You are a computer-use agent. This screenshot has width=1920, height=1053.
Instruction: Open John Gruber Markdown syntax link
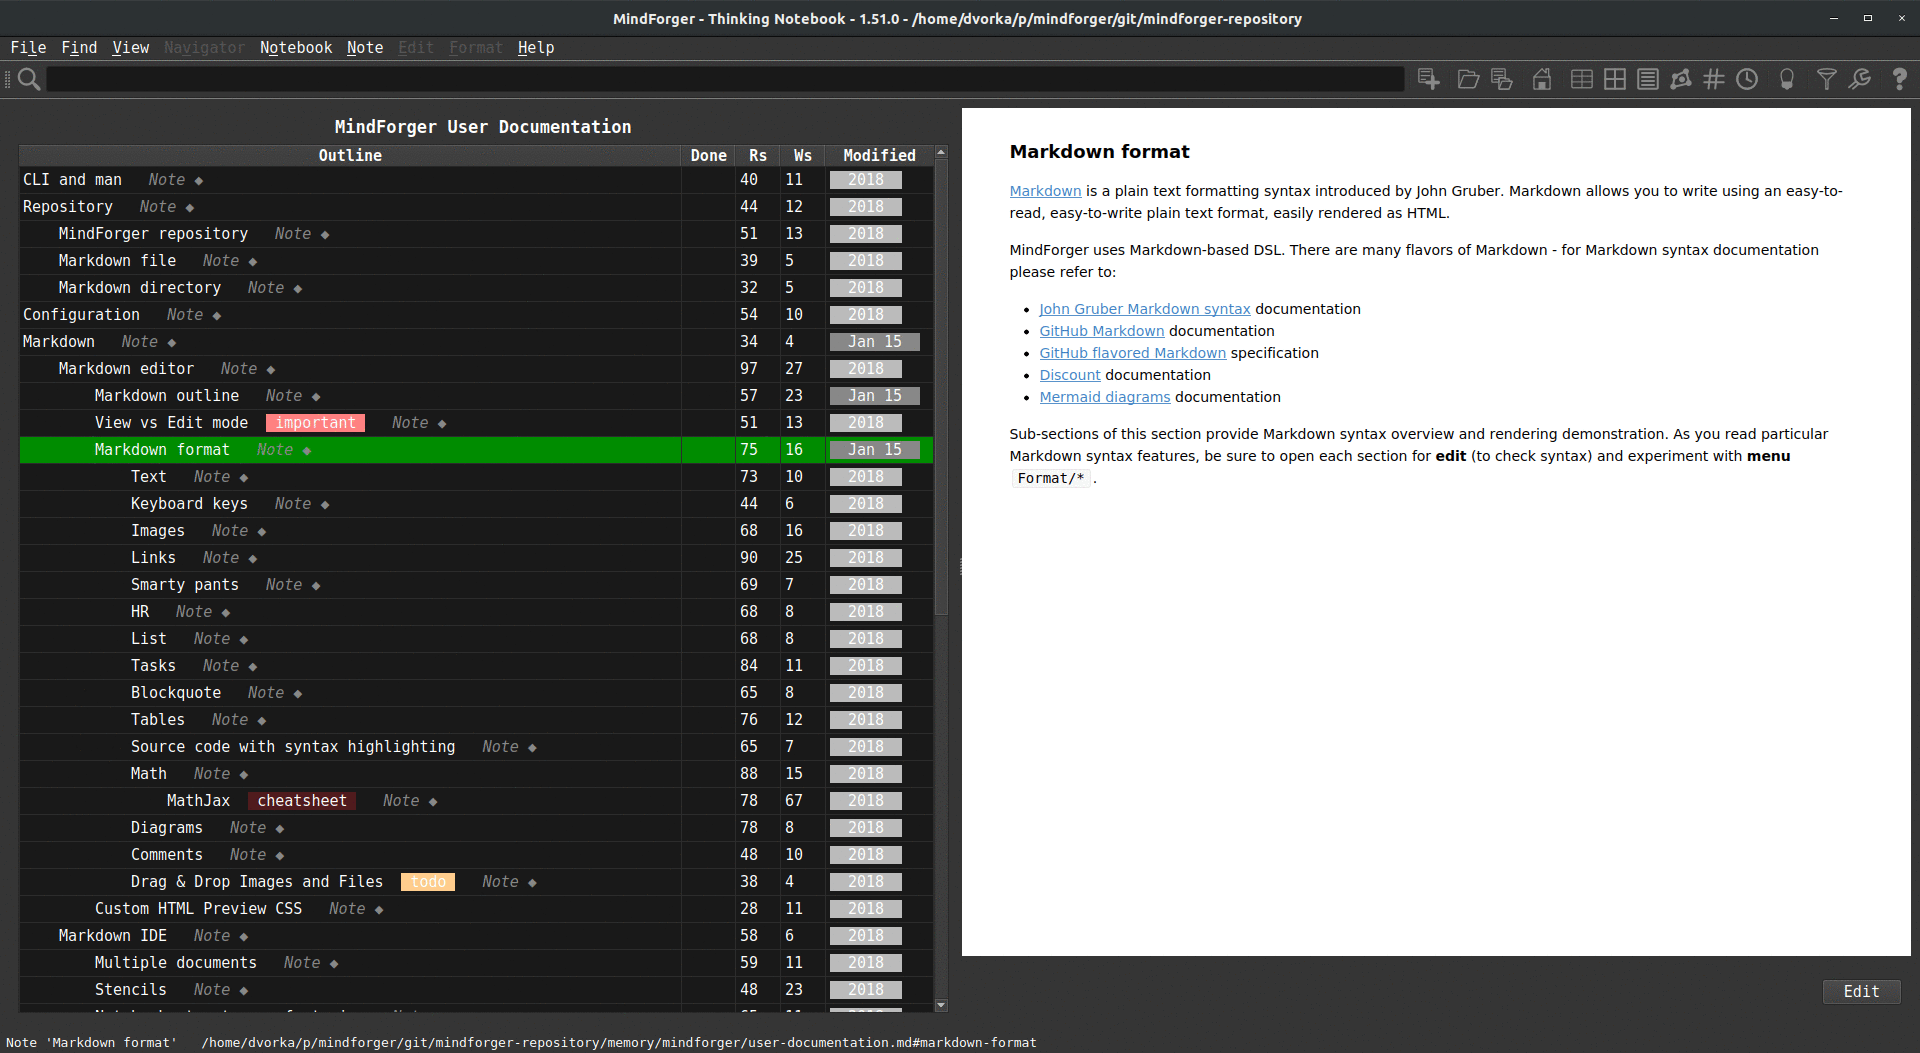tap(1144, 309)
